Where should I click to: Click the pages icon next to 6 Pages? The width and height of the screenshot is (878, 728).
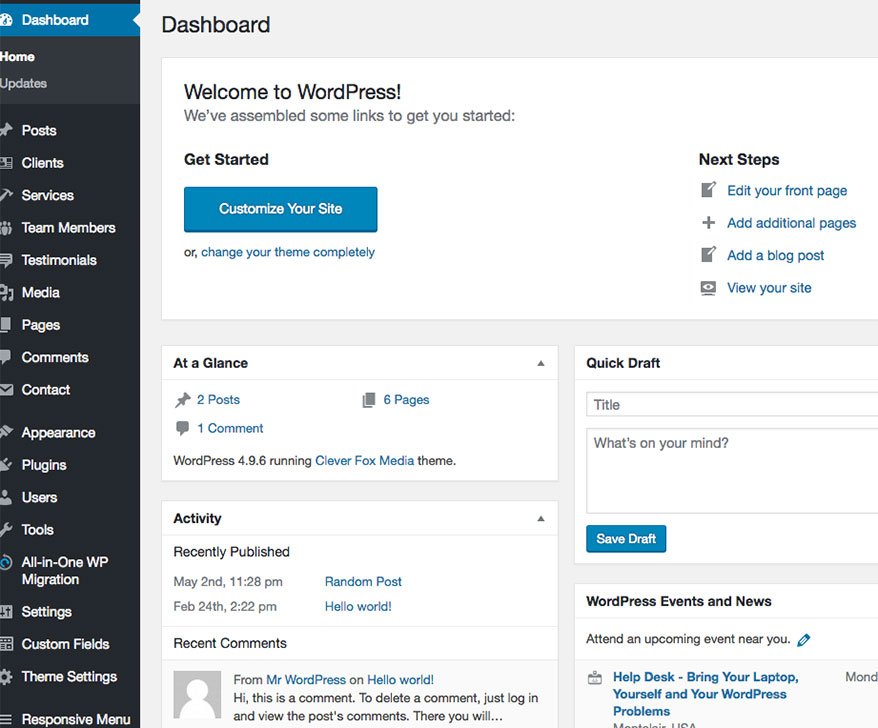[368, 400]
